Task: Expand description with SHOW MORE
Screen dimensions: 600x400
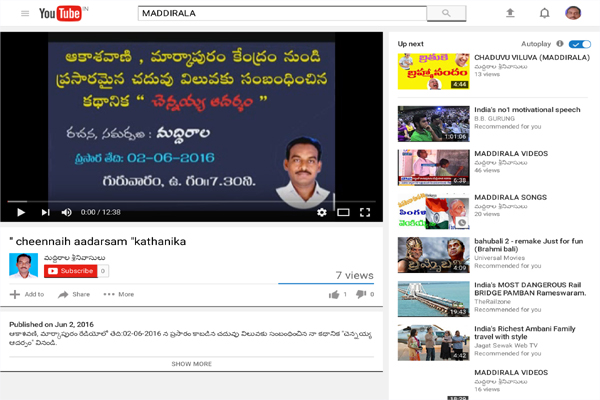Action: [191, 364]
